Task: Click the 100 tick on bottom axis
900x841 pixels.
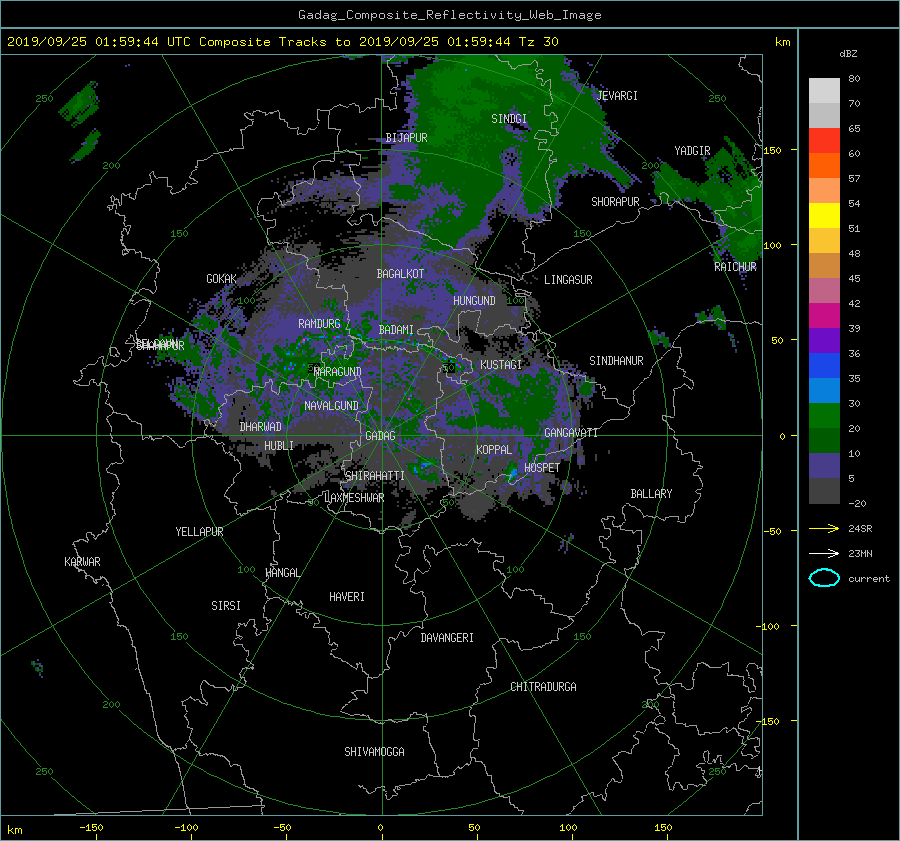Action: pyautogui.click(x=568, y=828)
